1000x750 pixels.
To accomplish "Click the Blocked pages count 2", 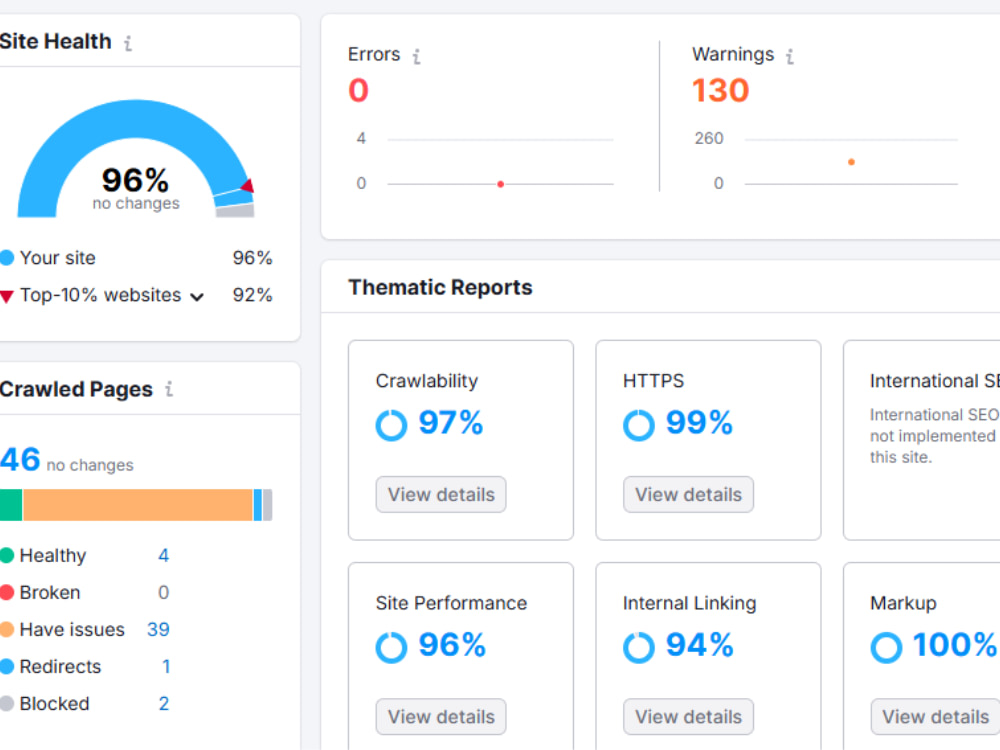I will 163,703.
